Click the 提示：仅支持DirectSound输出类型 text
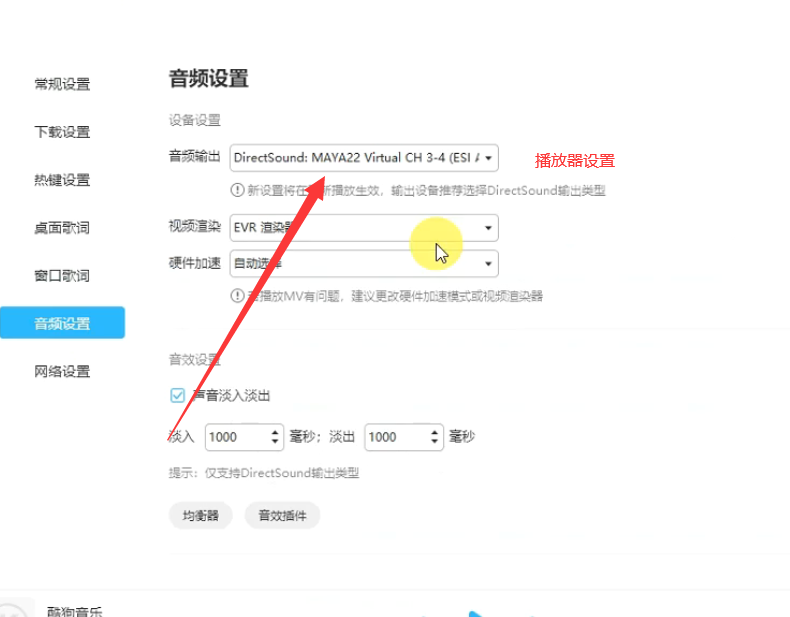 (x=264, y=473)
